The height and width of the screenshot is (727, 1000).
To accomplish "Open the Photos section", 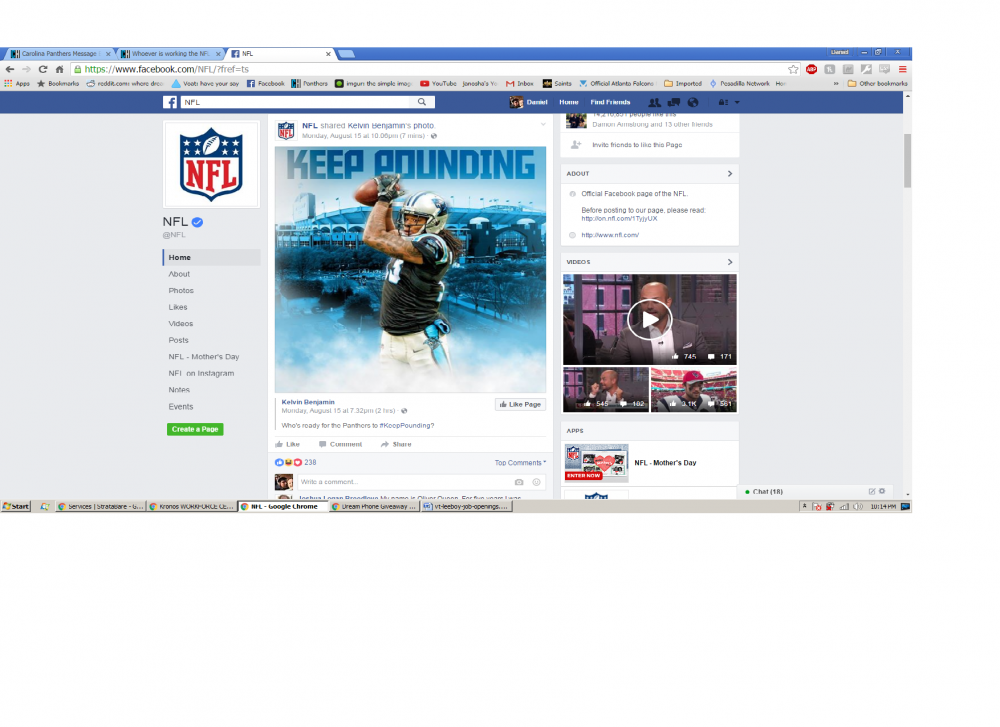I will (181, 291).
